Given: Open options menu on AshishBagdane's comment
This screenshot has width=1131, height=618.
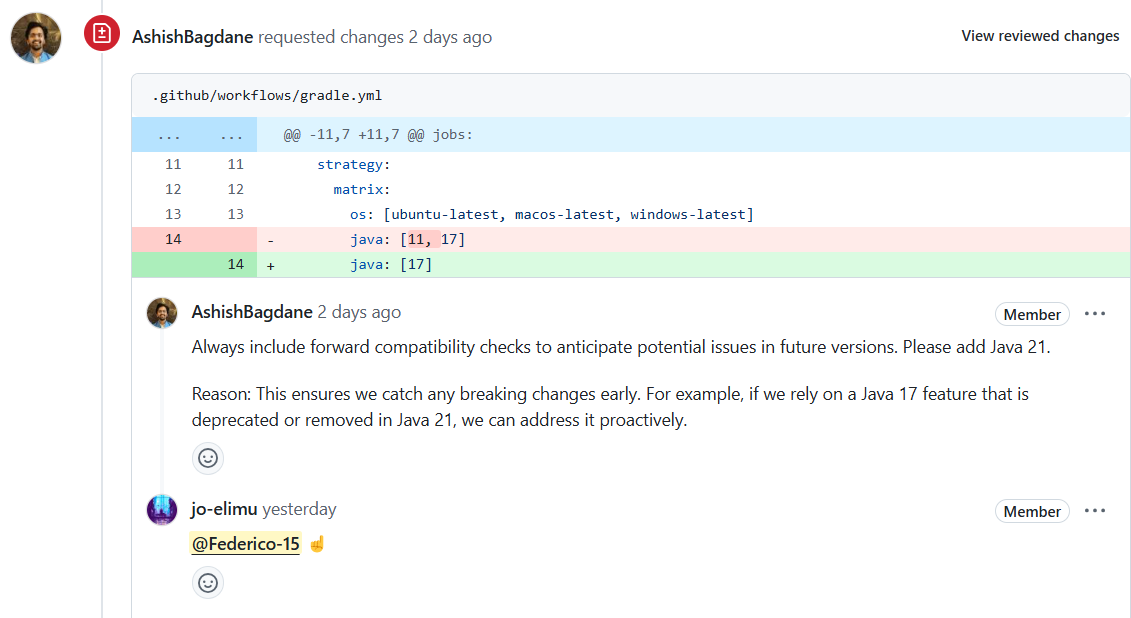Looking at the screenshot, I should 1095,314.
